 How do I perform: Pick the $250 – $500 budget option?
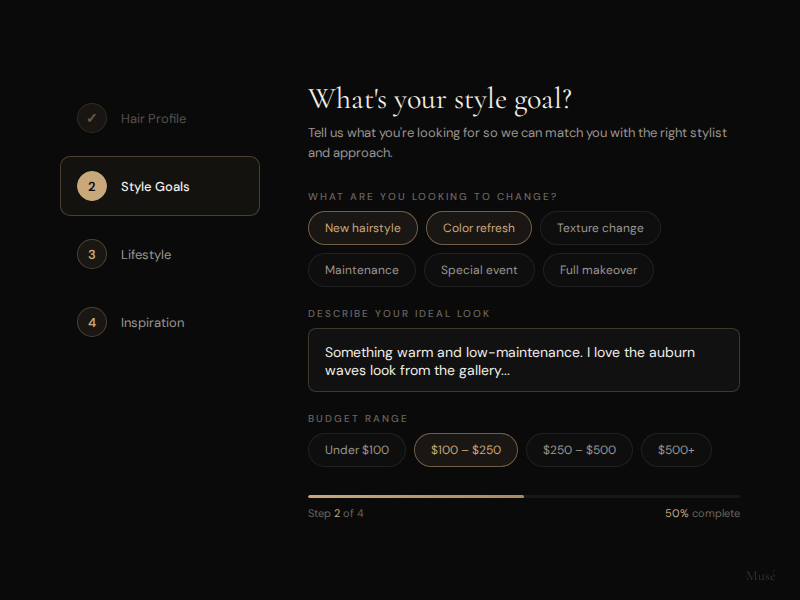tap(579, 450)
